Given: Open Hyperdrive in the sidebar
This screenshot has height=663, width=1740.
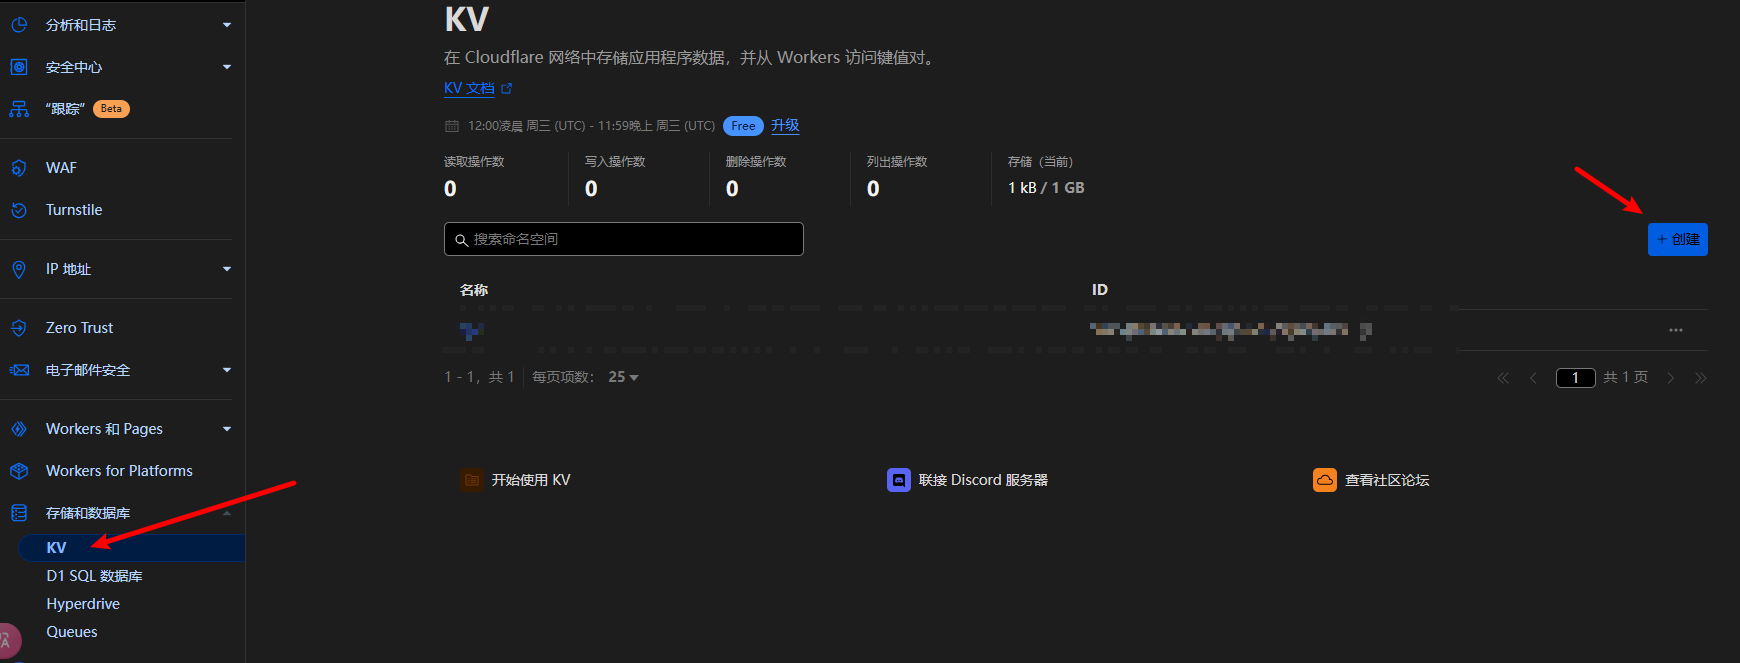Looking at the screenshot, I should point(83,604).
